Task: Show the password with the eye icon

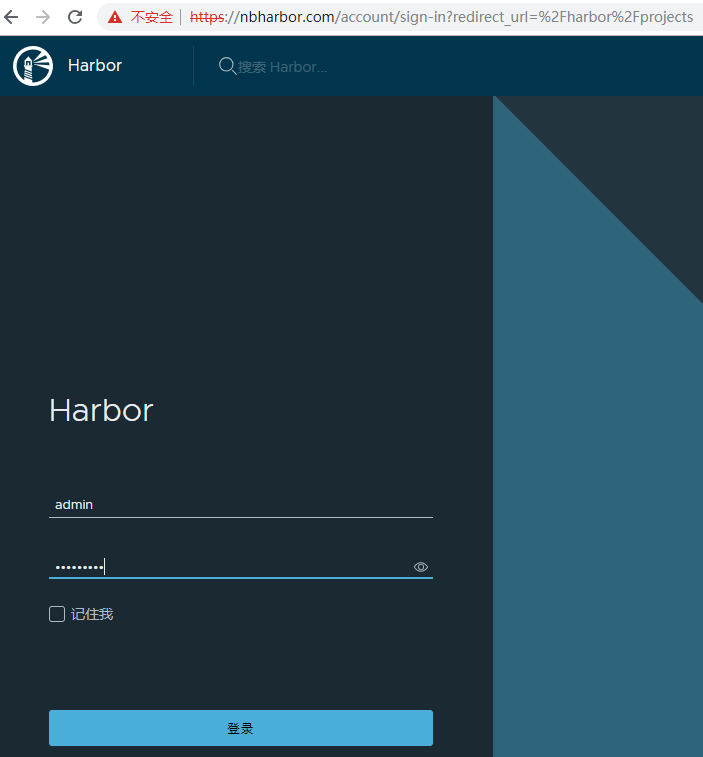Action: click(x=421, y=567)
